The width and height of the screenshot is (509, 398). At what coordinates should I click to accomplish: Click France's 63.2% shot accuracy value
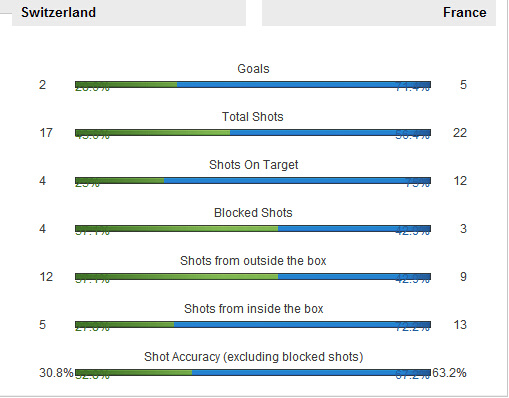coord(449,373)
